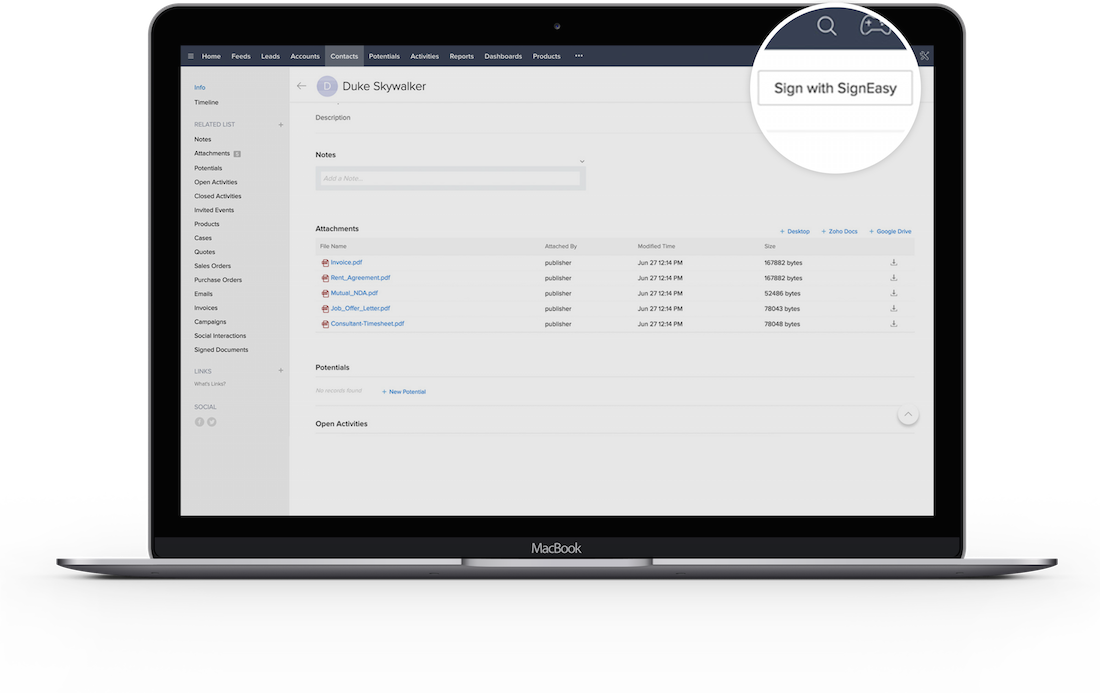Viewport: 1100px width, 698px height.
Task: Attach a file from Zoho Docs
Action: pyautogui.click(x=840, y=231)
